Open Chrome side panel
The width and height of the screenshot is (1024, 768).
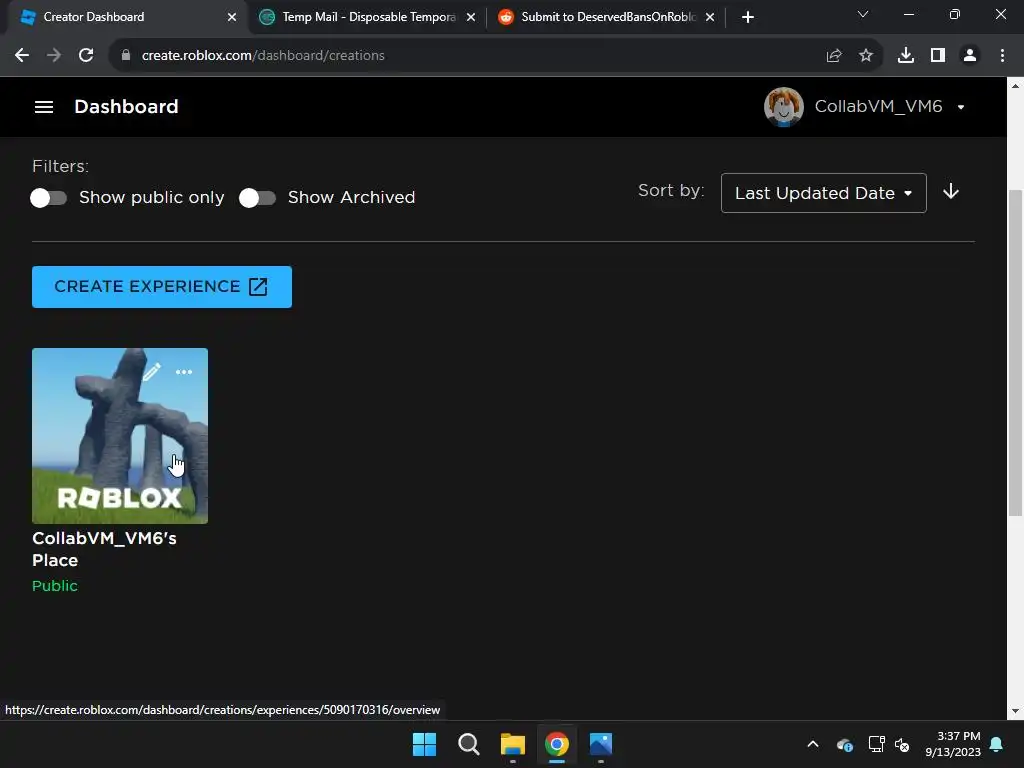click(x=938, y=56)
